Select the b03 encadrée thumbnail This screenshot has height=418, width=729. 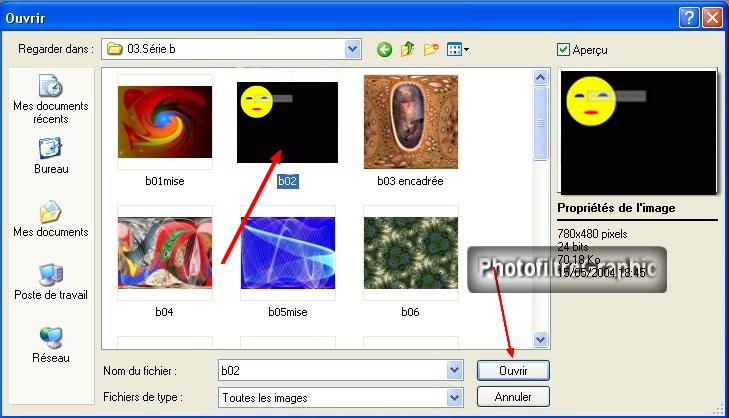[x=410, y=122]
